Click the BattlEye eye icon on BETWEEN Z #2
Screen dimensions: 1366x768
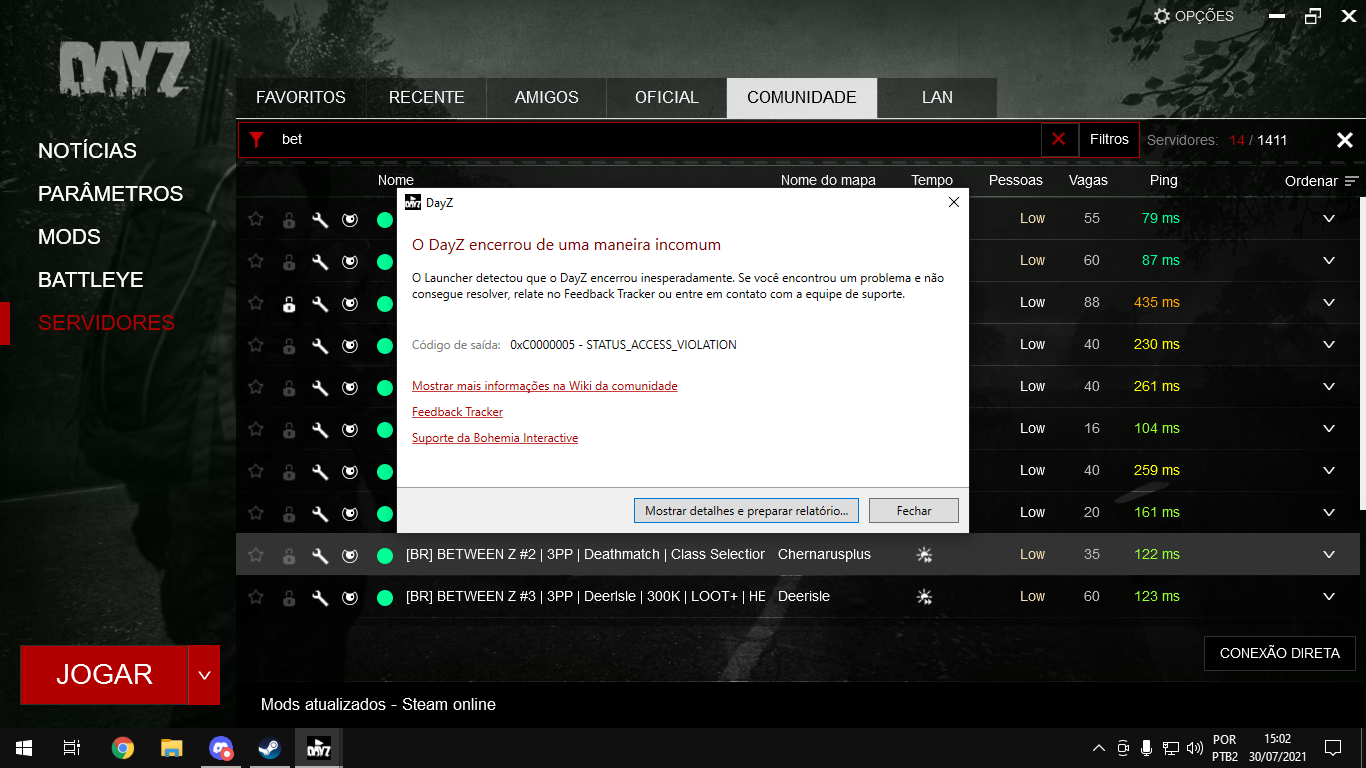[x=350, y=555]
